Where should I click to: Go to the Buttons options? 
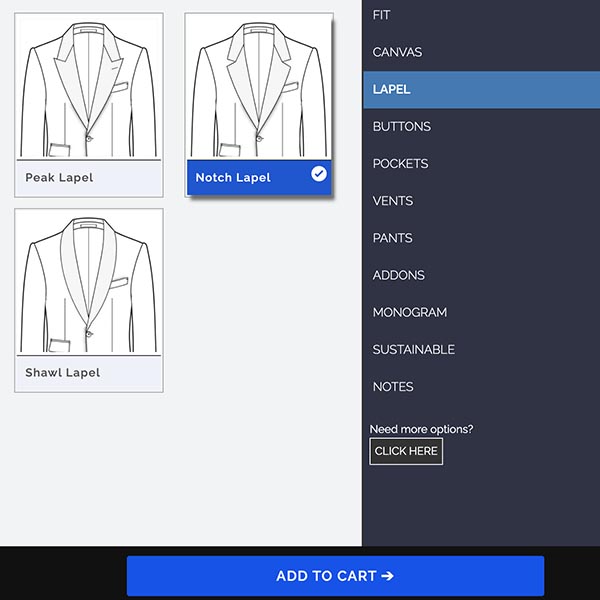tap(402, 127)
